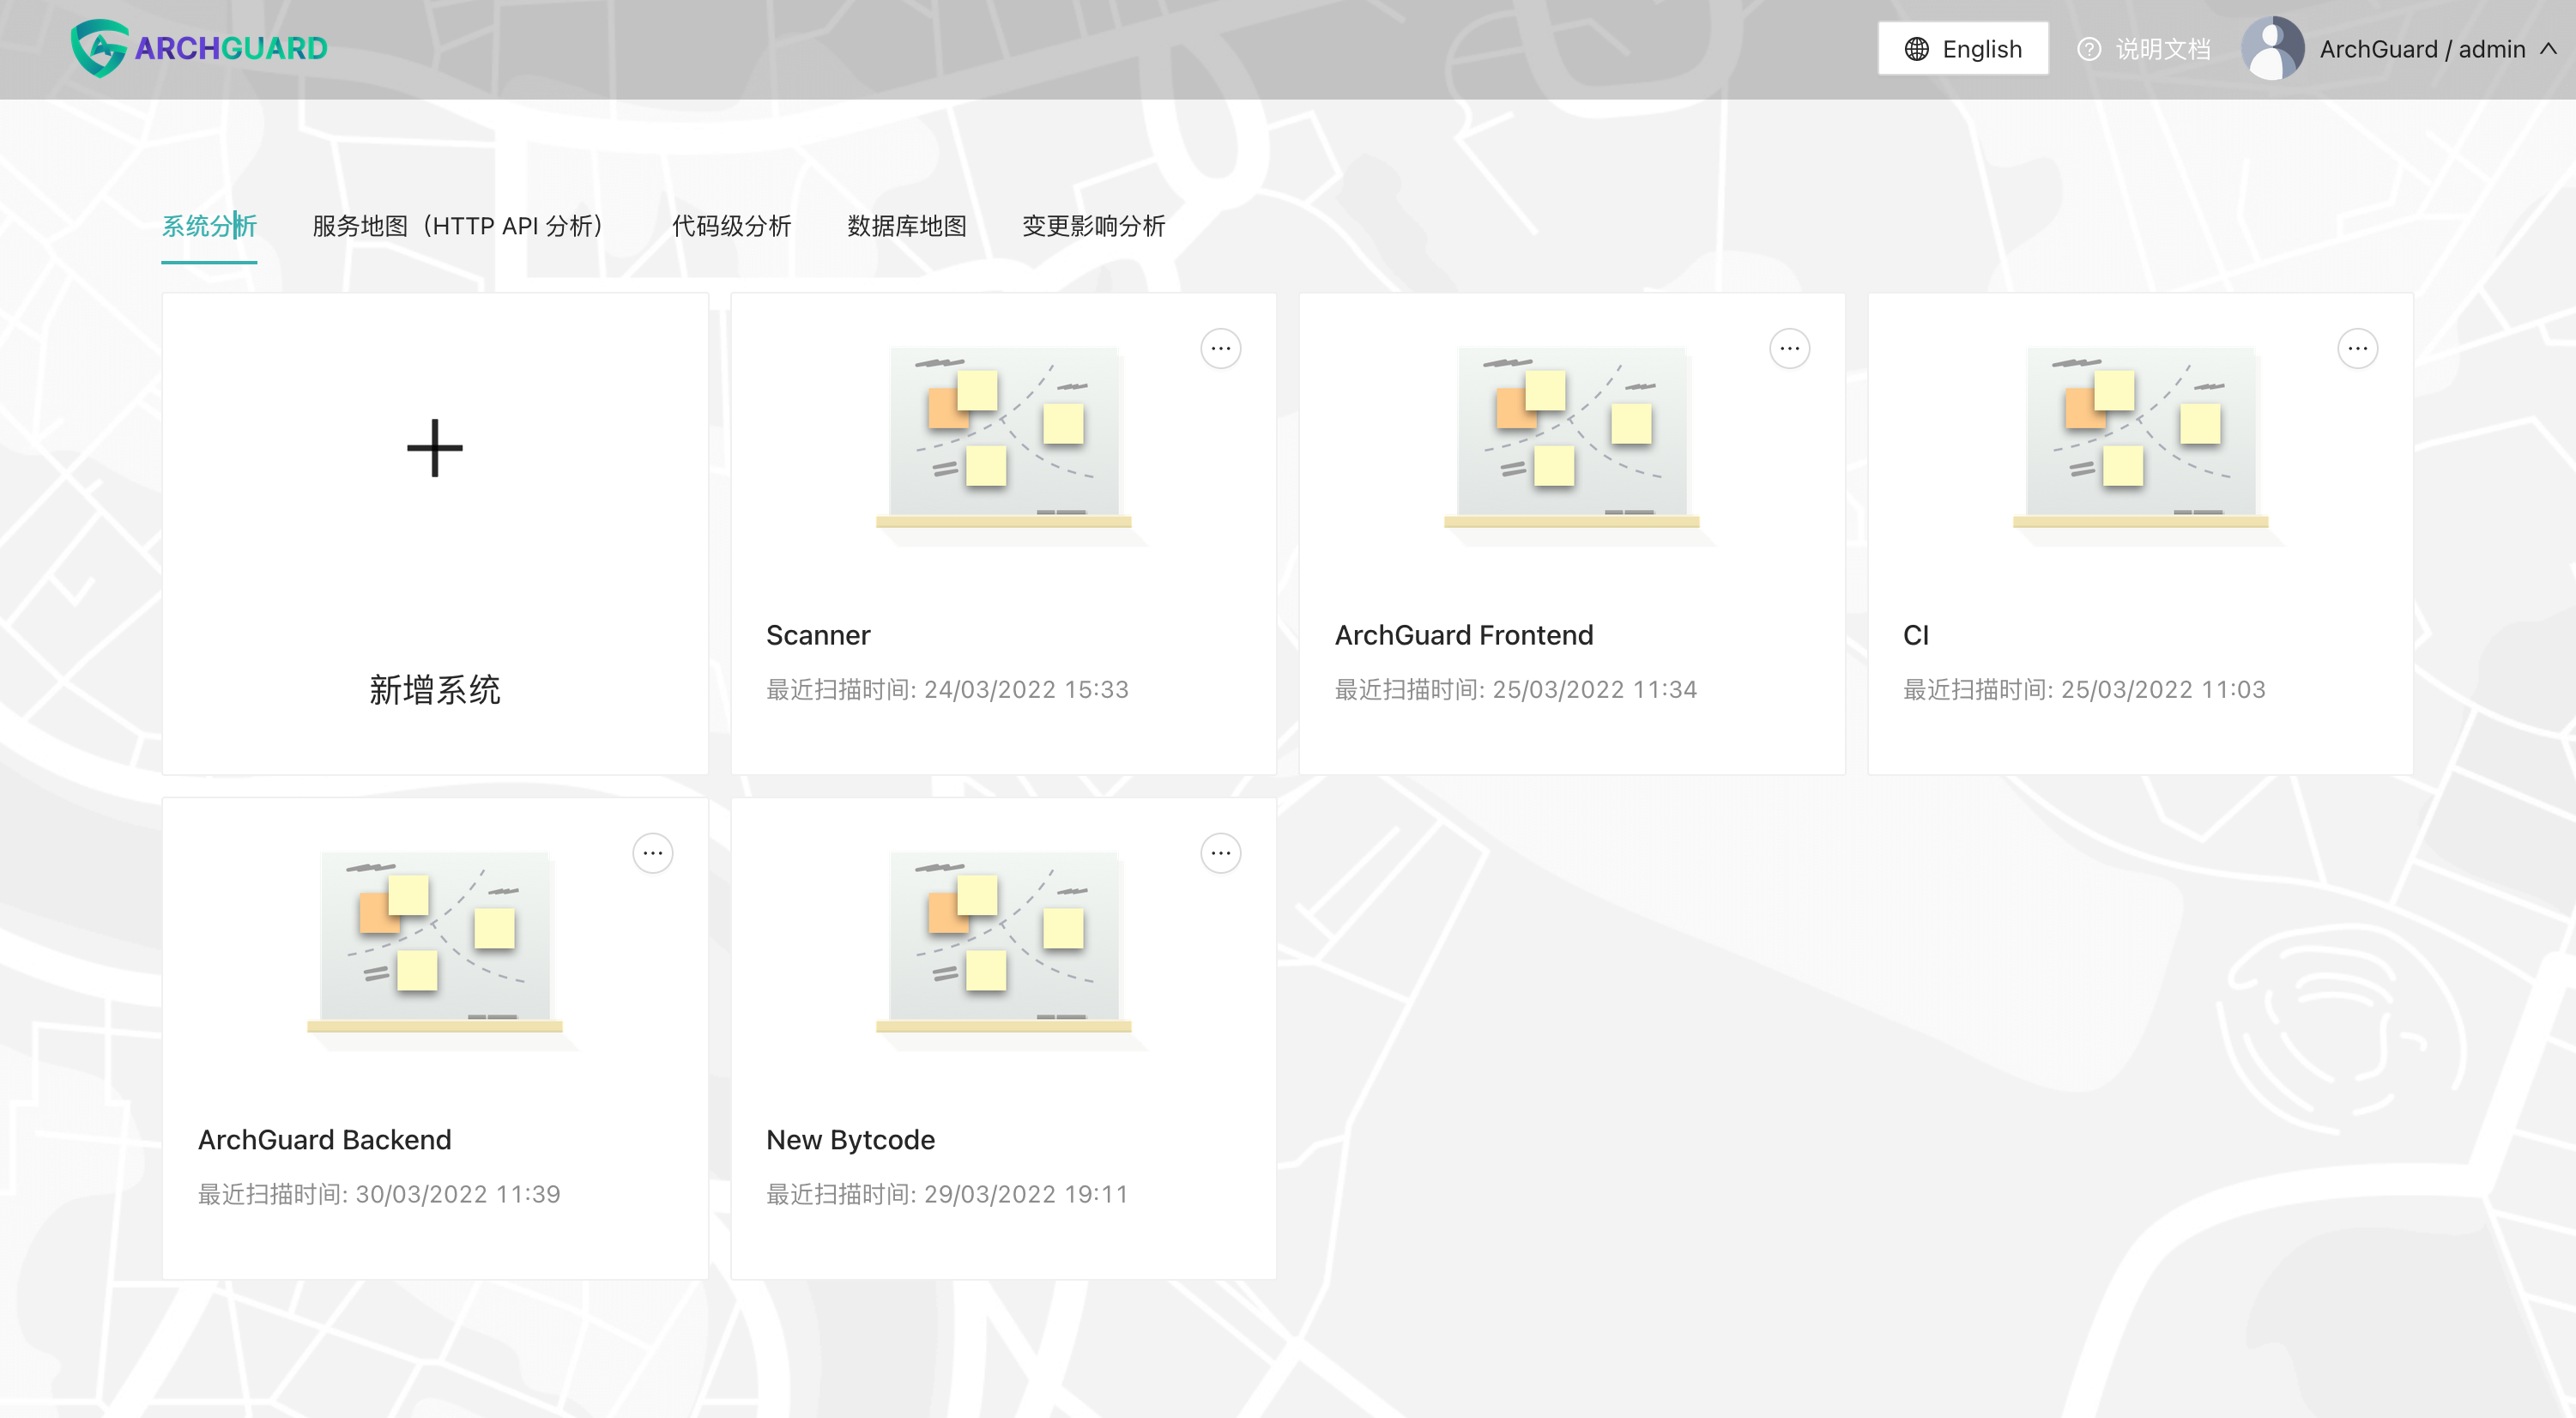
Task: Click the admin user avatar icon
Action: [x=2272, y=48]
